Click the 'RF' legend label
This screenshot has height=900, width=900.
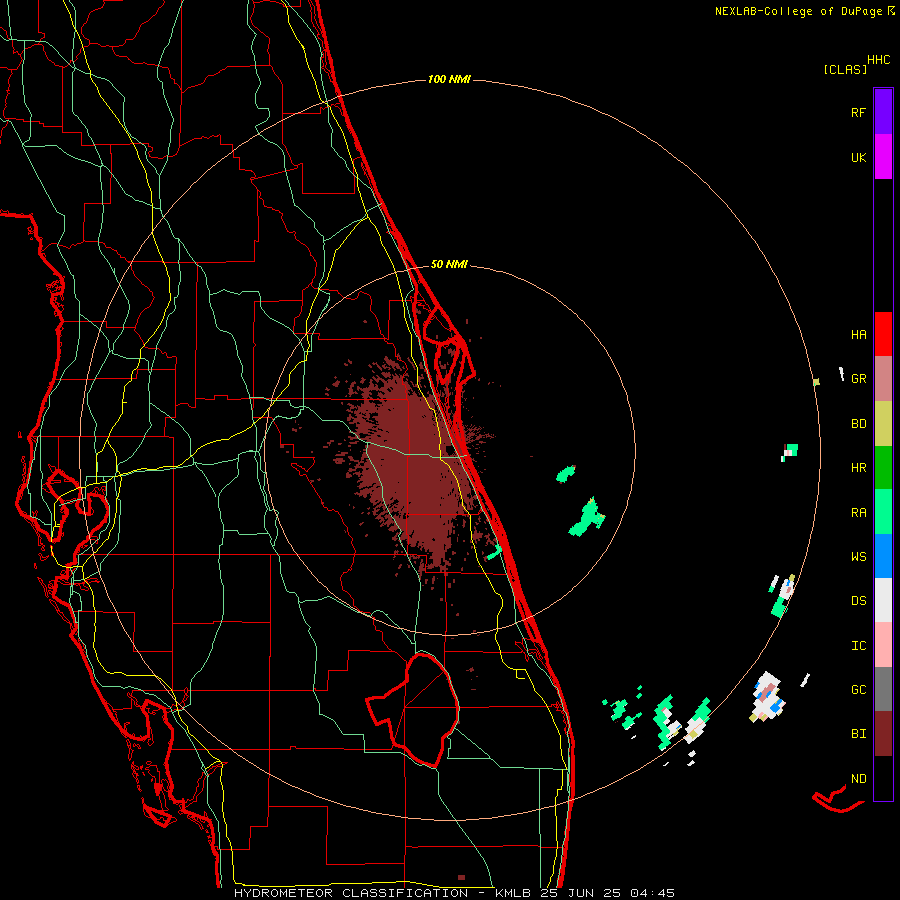(x=858, y=112)
